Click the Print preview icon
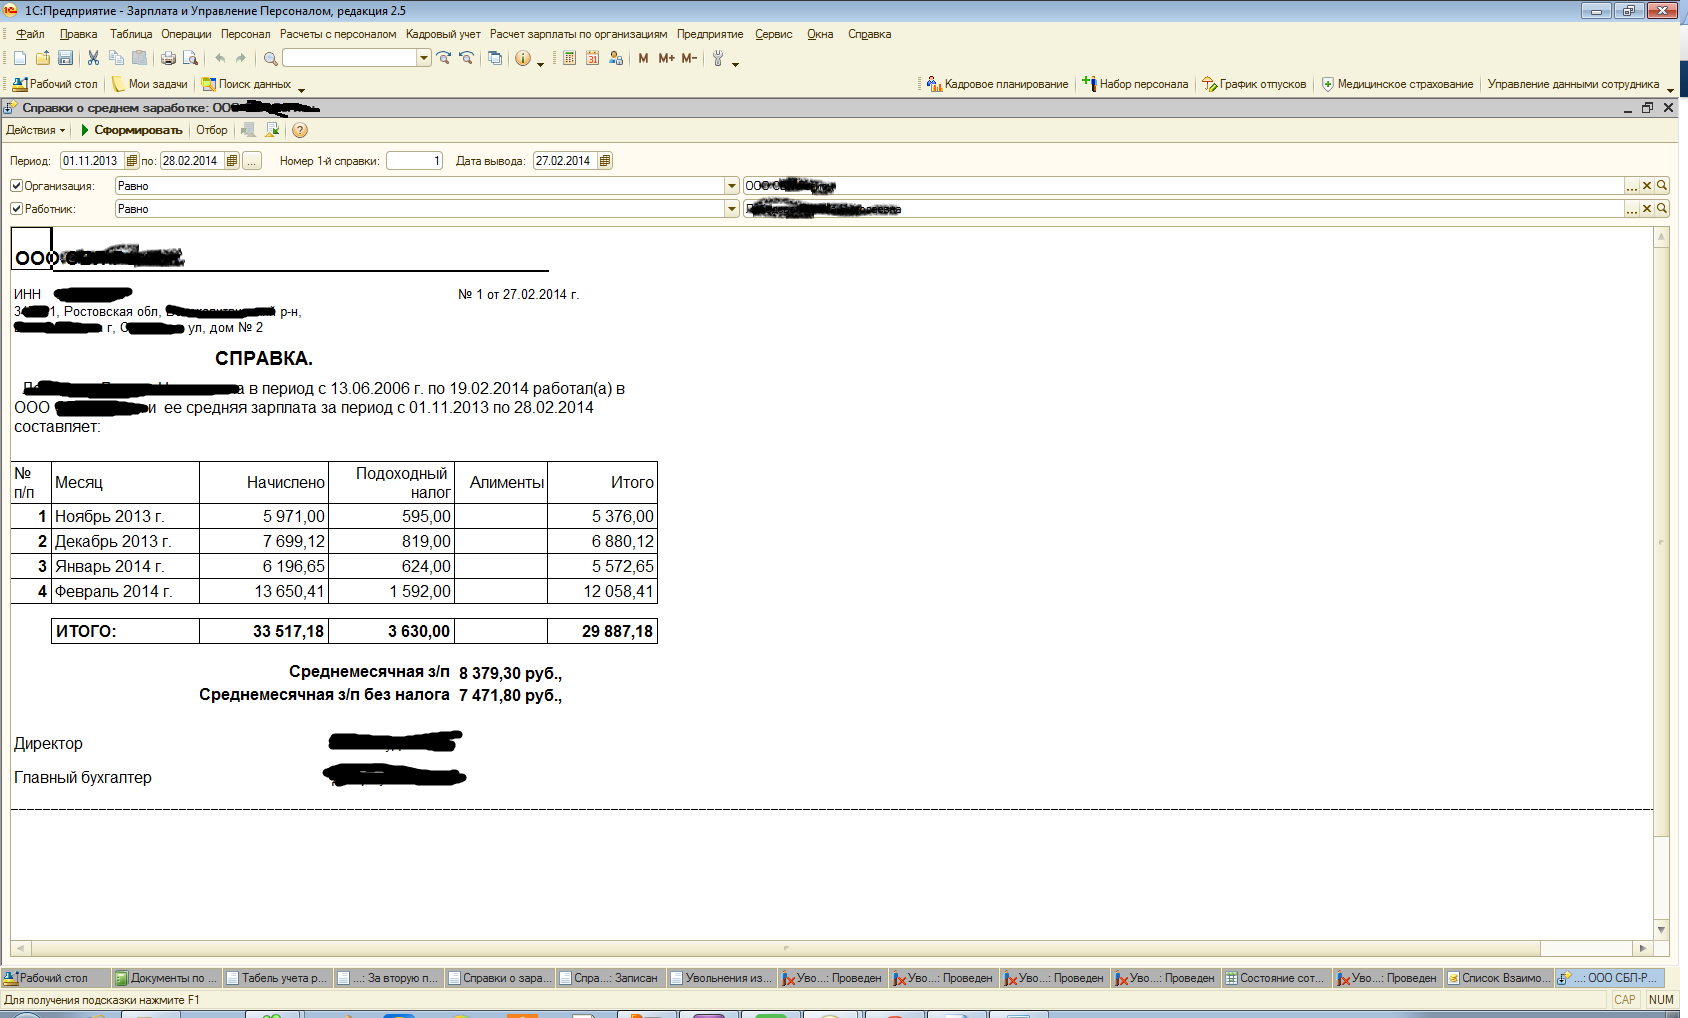This screenshot has width=1688, height=1018. (x=190, y=58)
